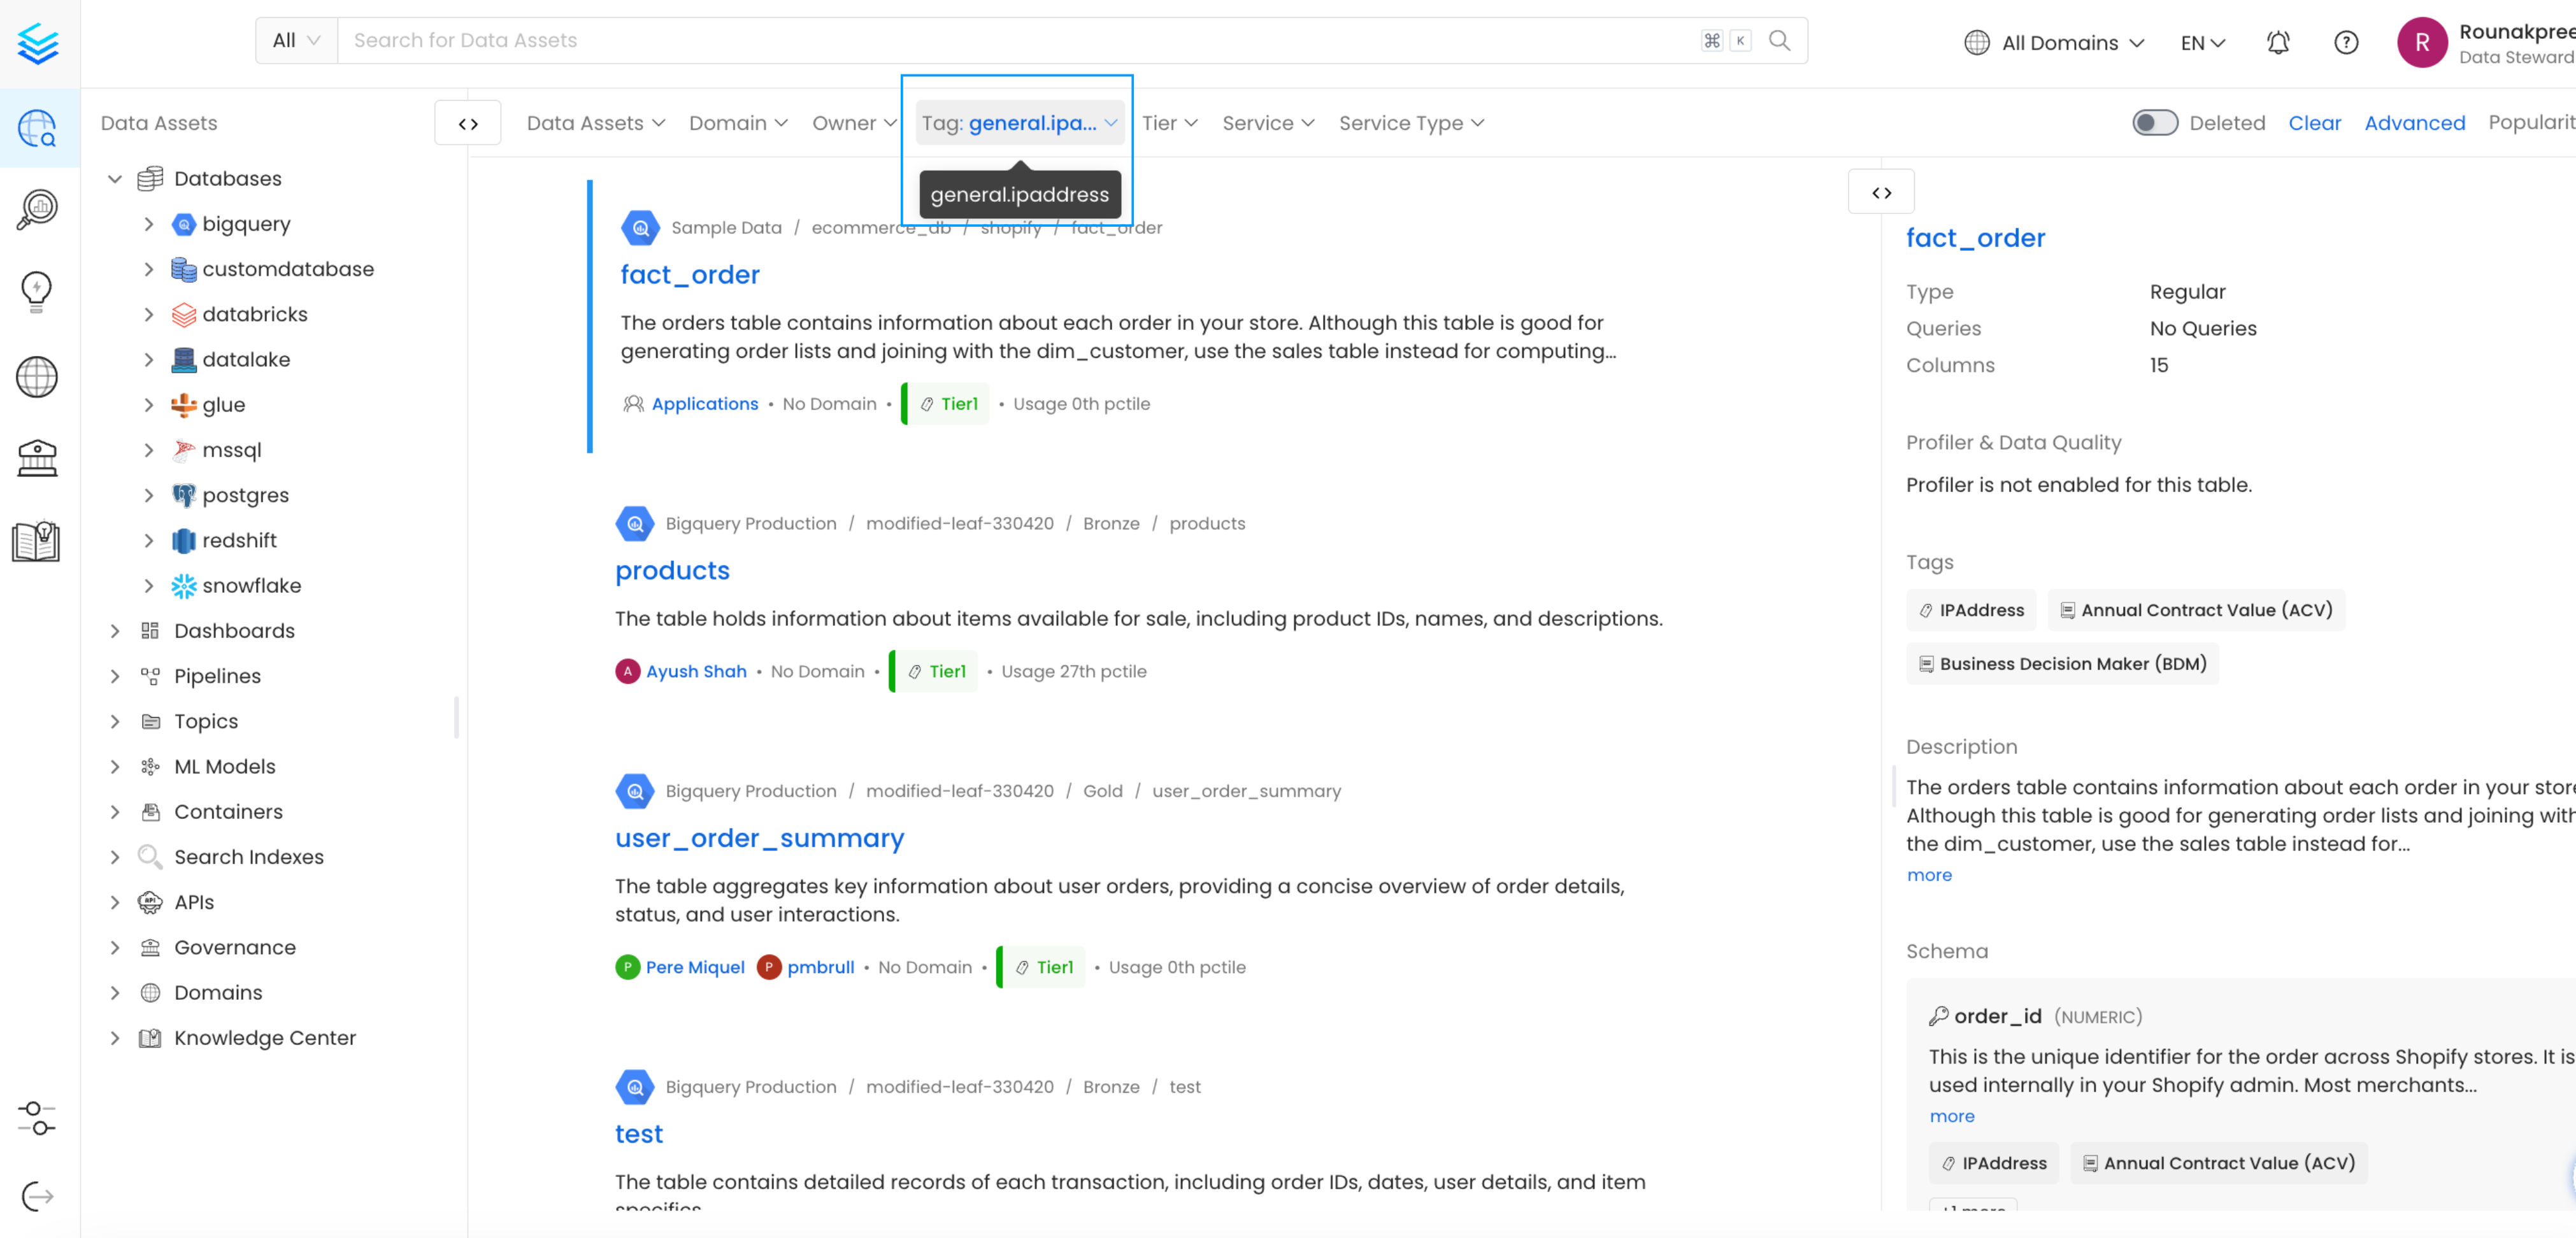The height and width of the screenshot is (1238, 2576).
Task: Expand the Dashboards tree item
Action: click(x=115, y=630)
